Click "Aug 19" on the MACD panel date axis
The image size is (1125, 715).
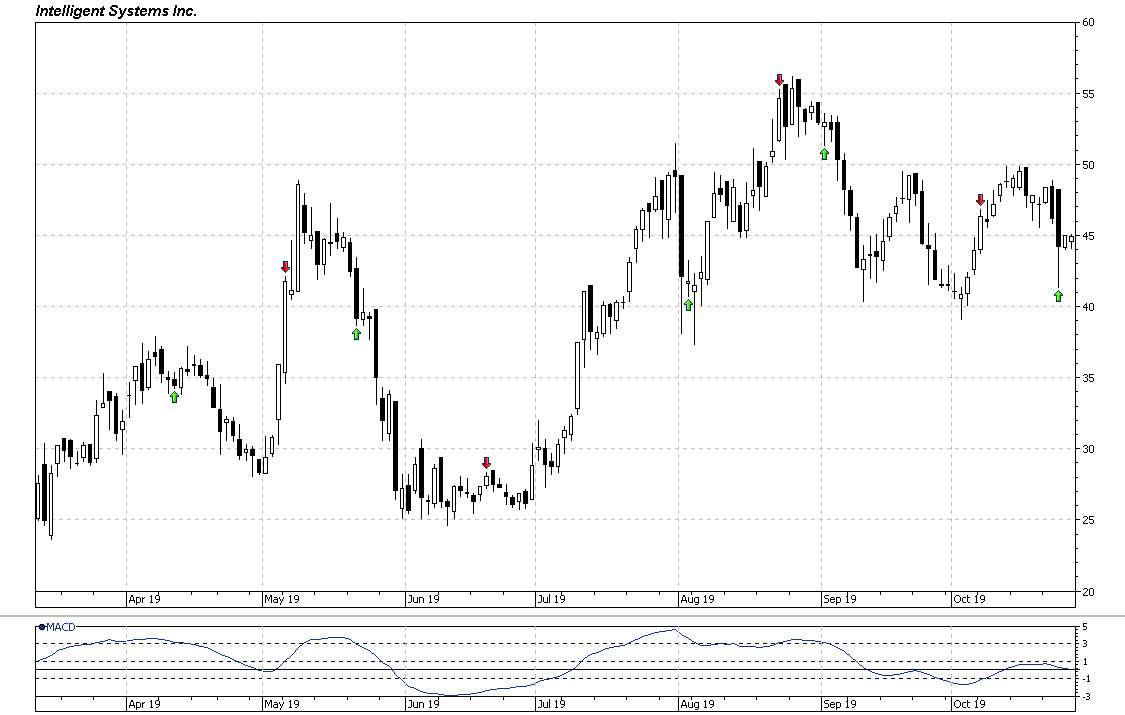point(697,704)
